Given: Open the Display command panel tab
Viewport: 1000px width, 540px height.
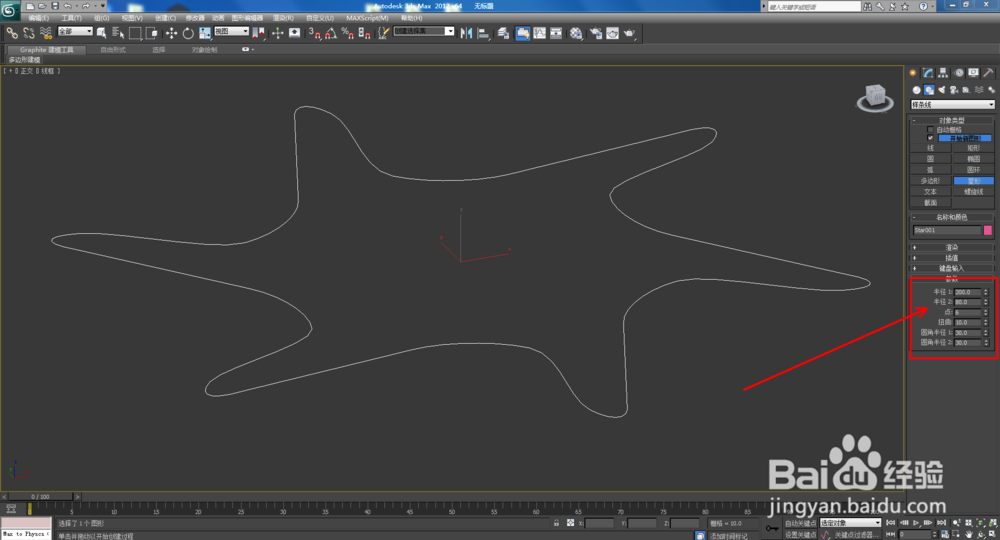Looking at the screenshot, I should point(973,73).
